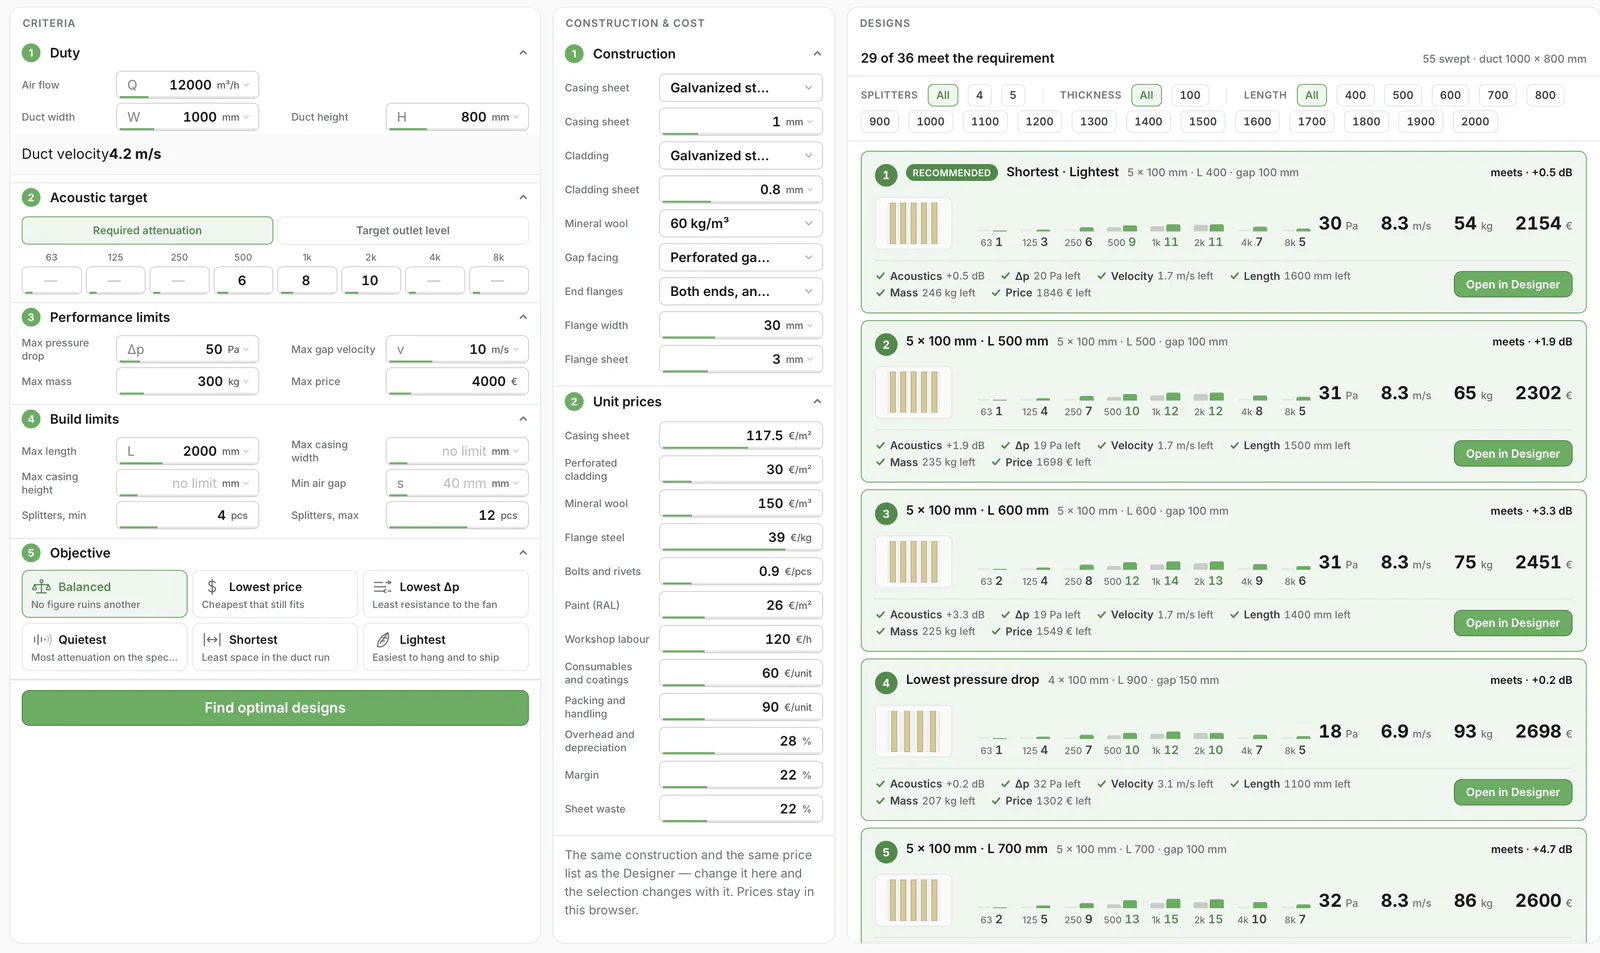Switch to Target outlet level mode
The height and width of the screenshot is (953, 1600).
[x=403, y=231]
